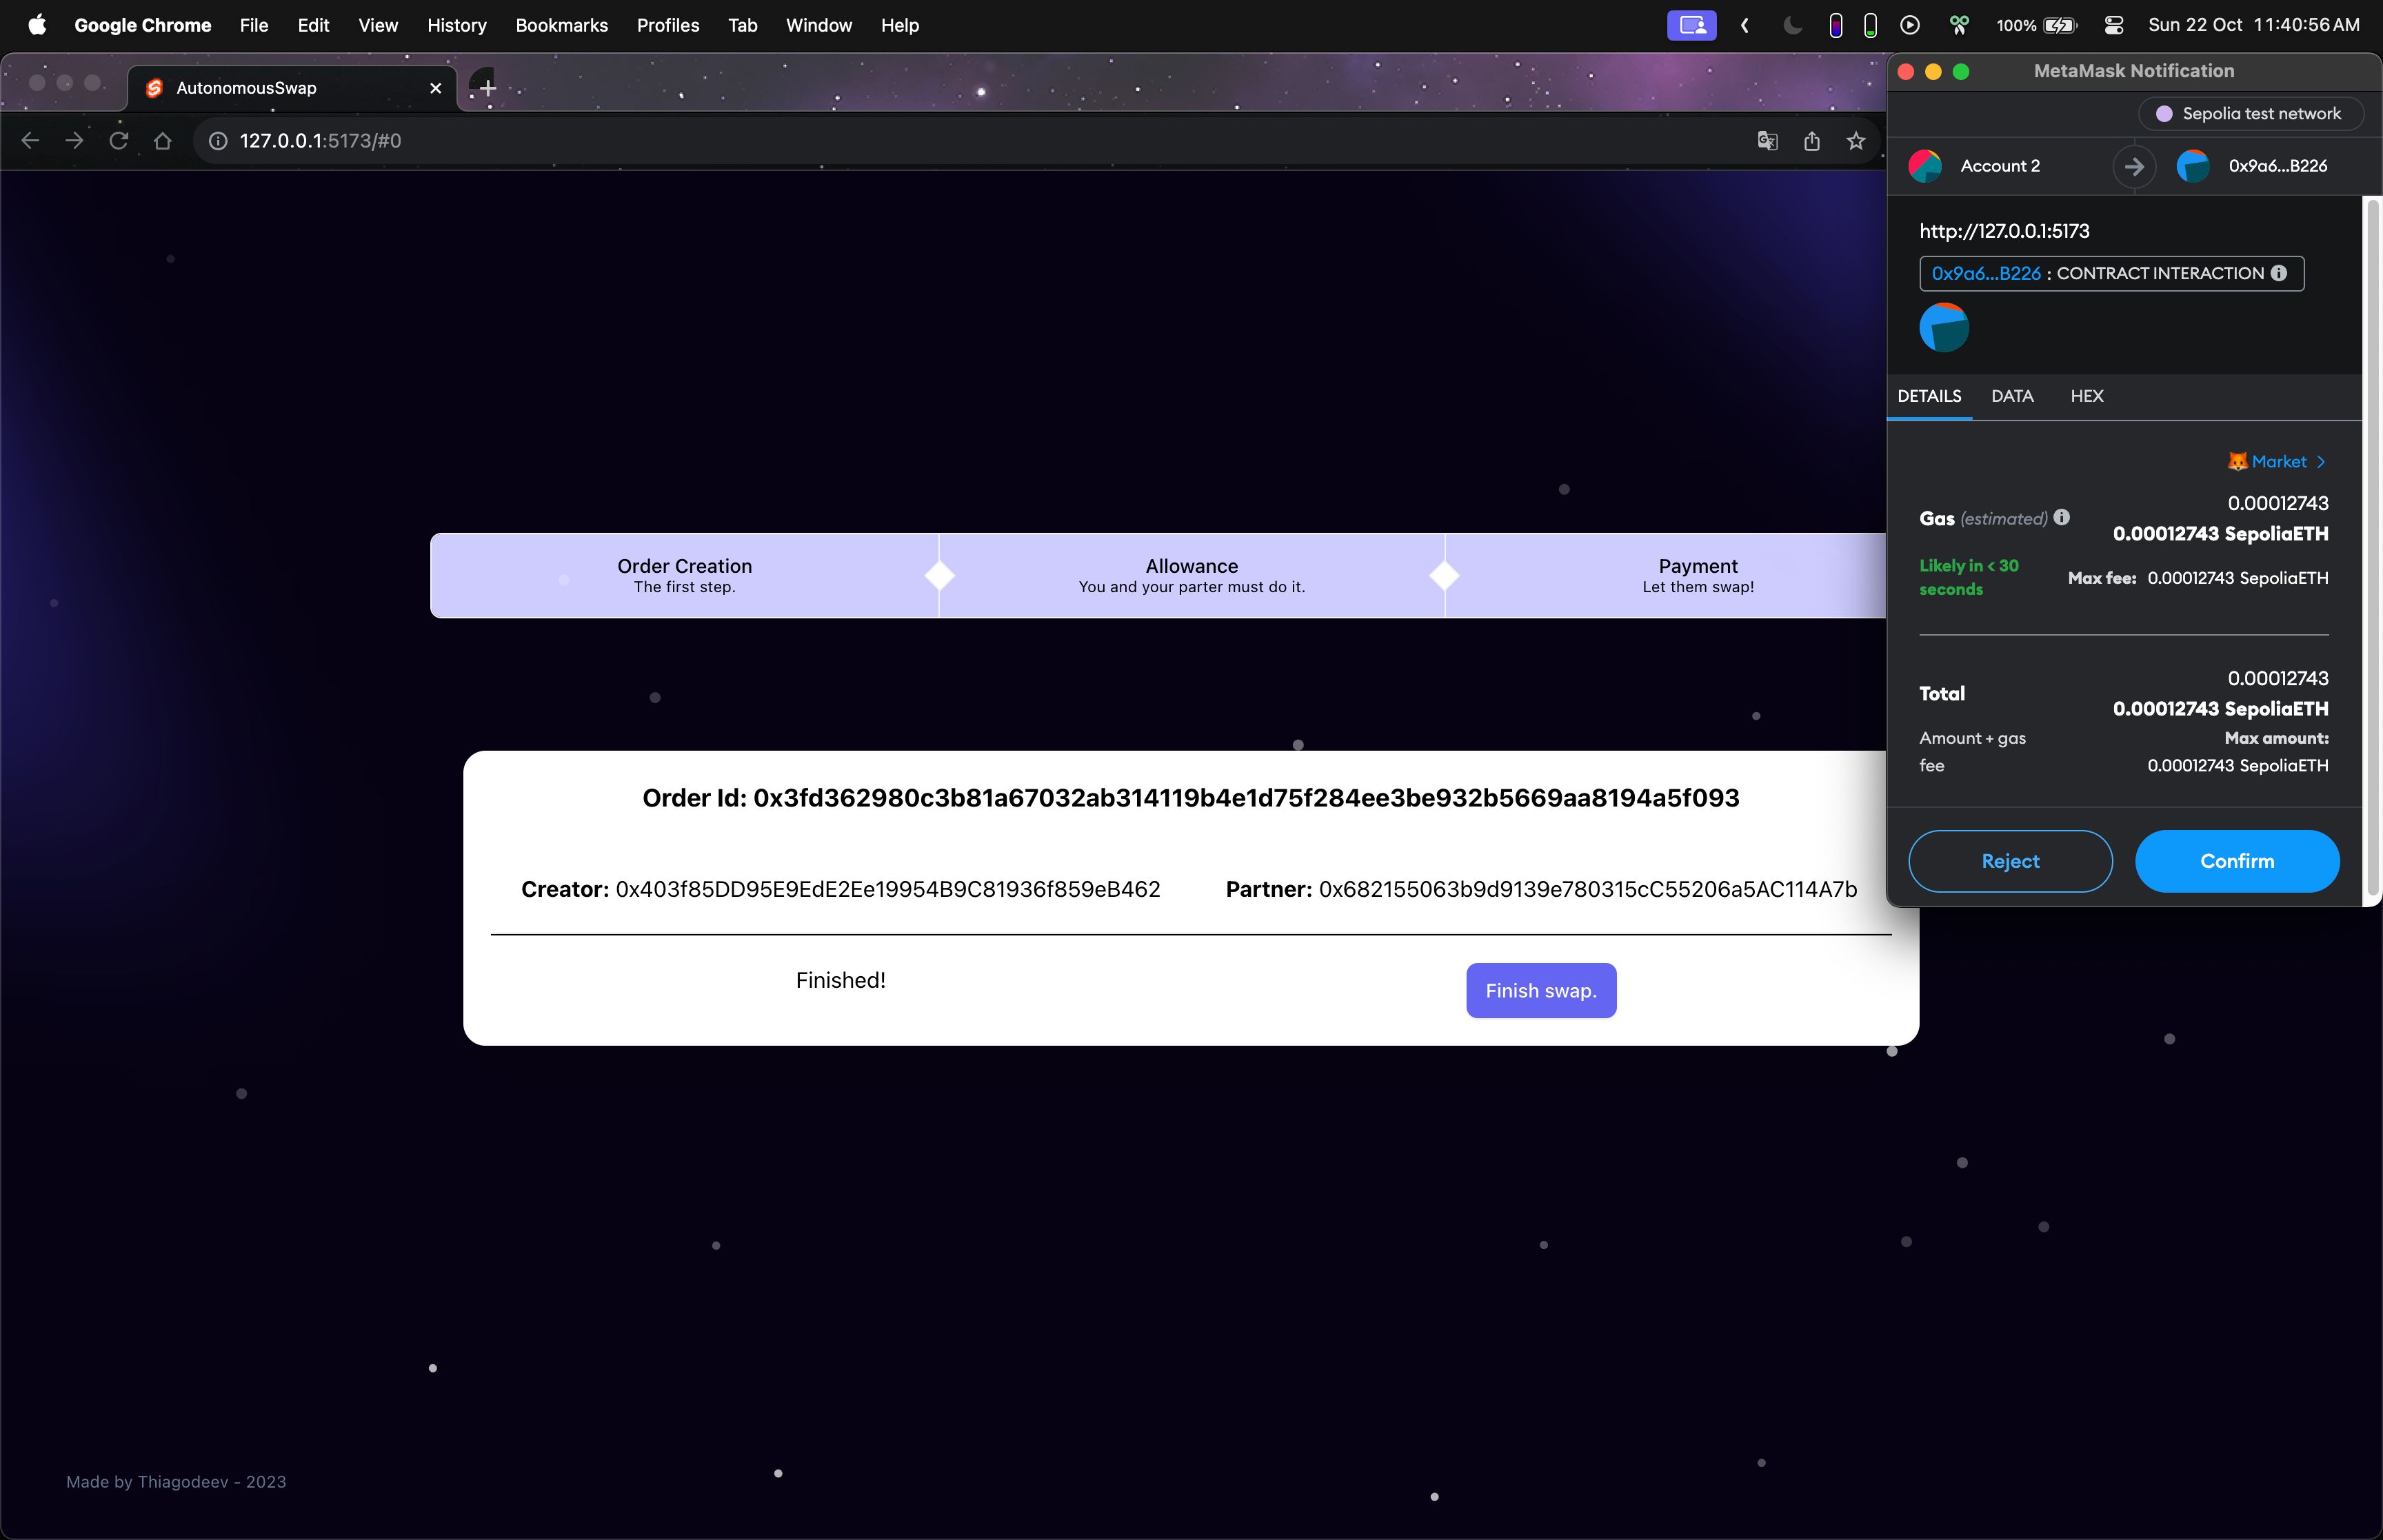
Task: Open the Tab menu
Action: [x=742, y=25]
